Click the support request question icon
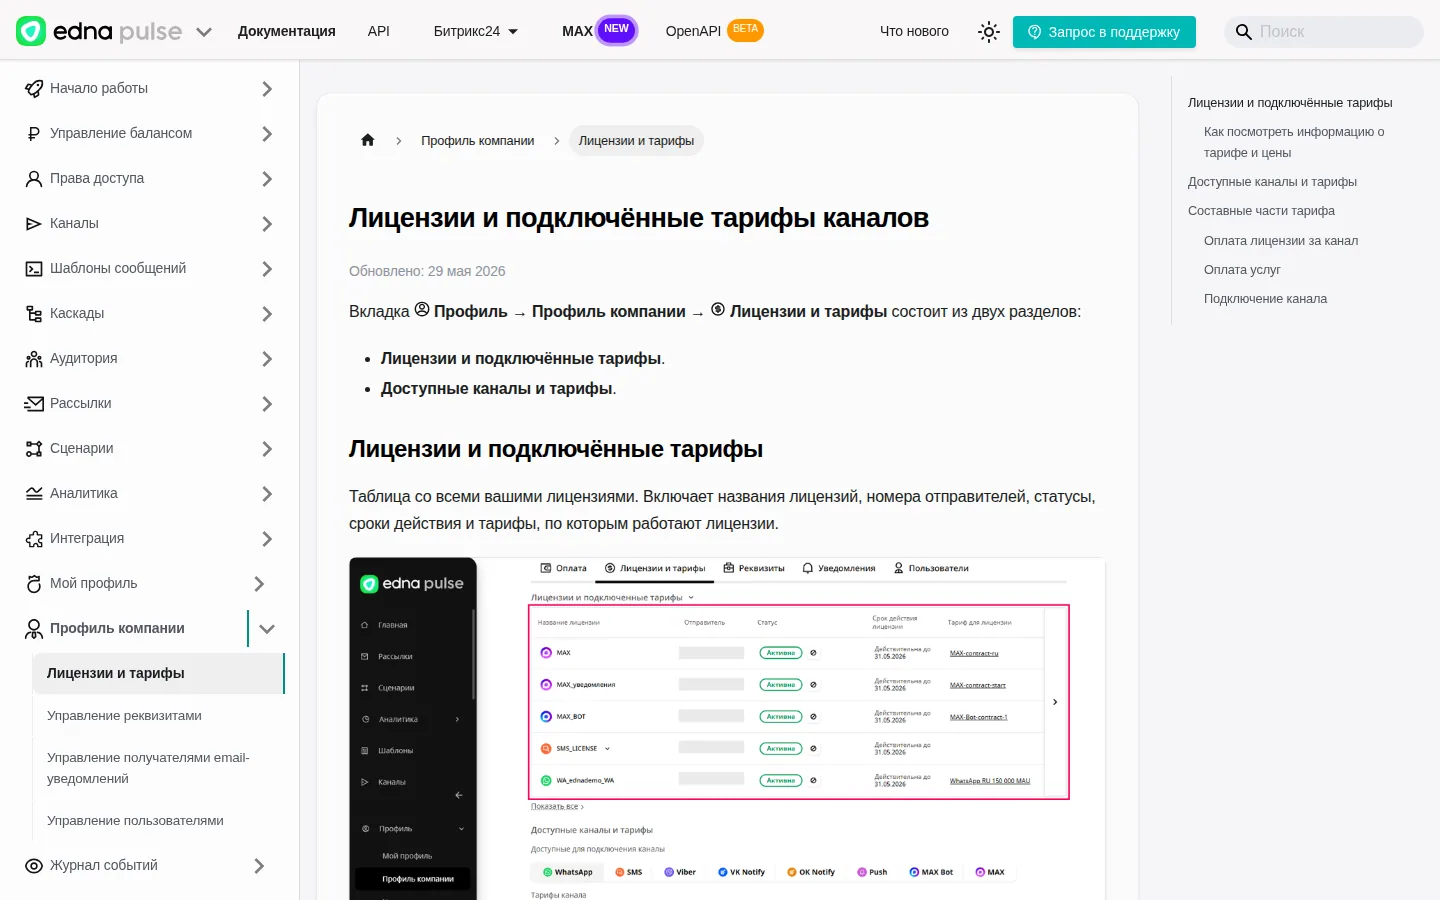The width and height of the screenshot is (1440, 900). tap(1035, 32)
